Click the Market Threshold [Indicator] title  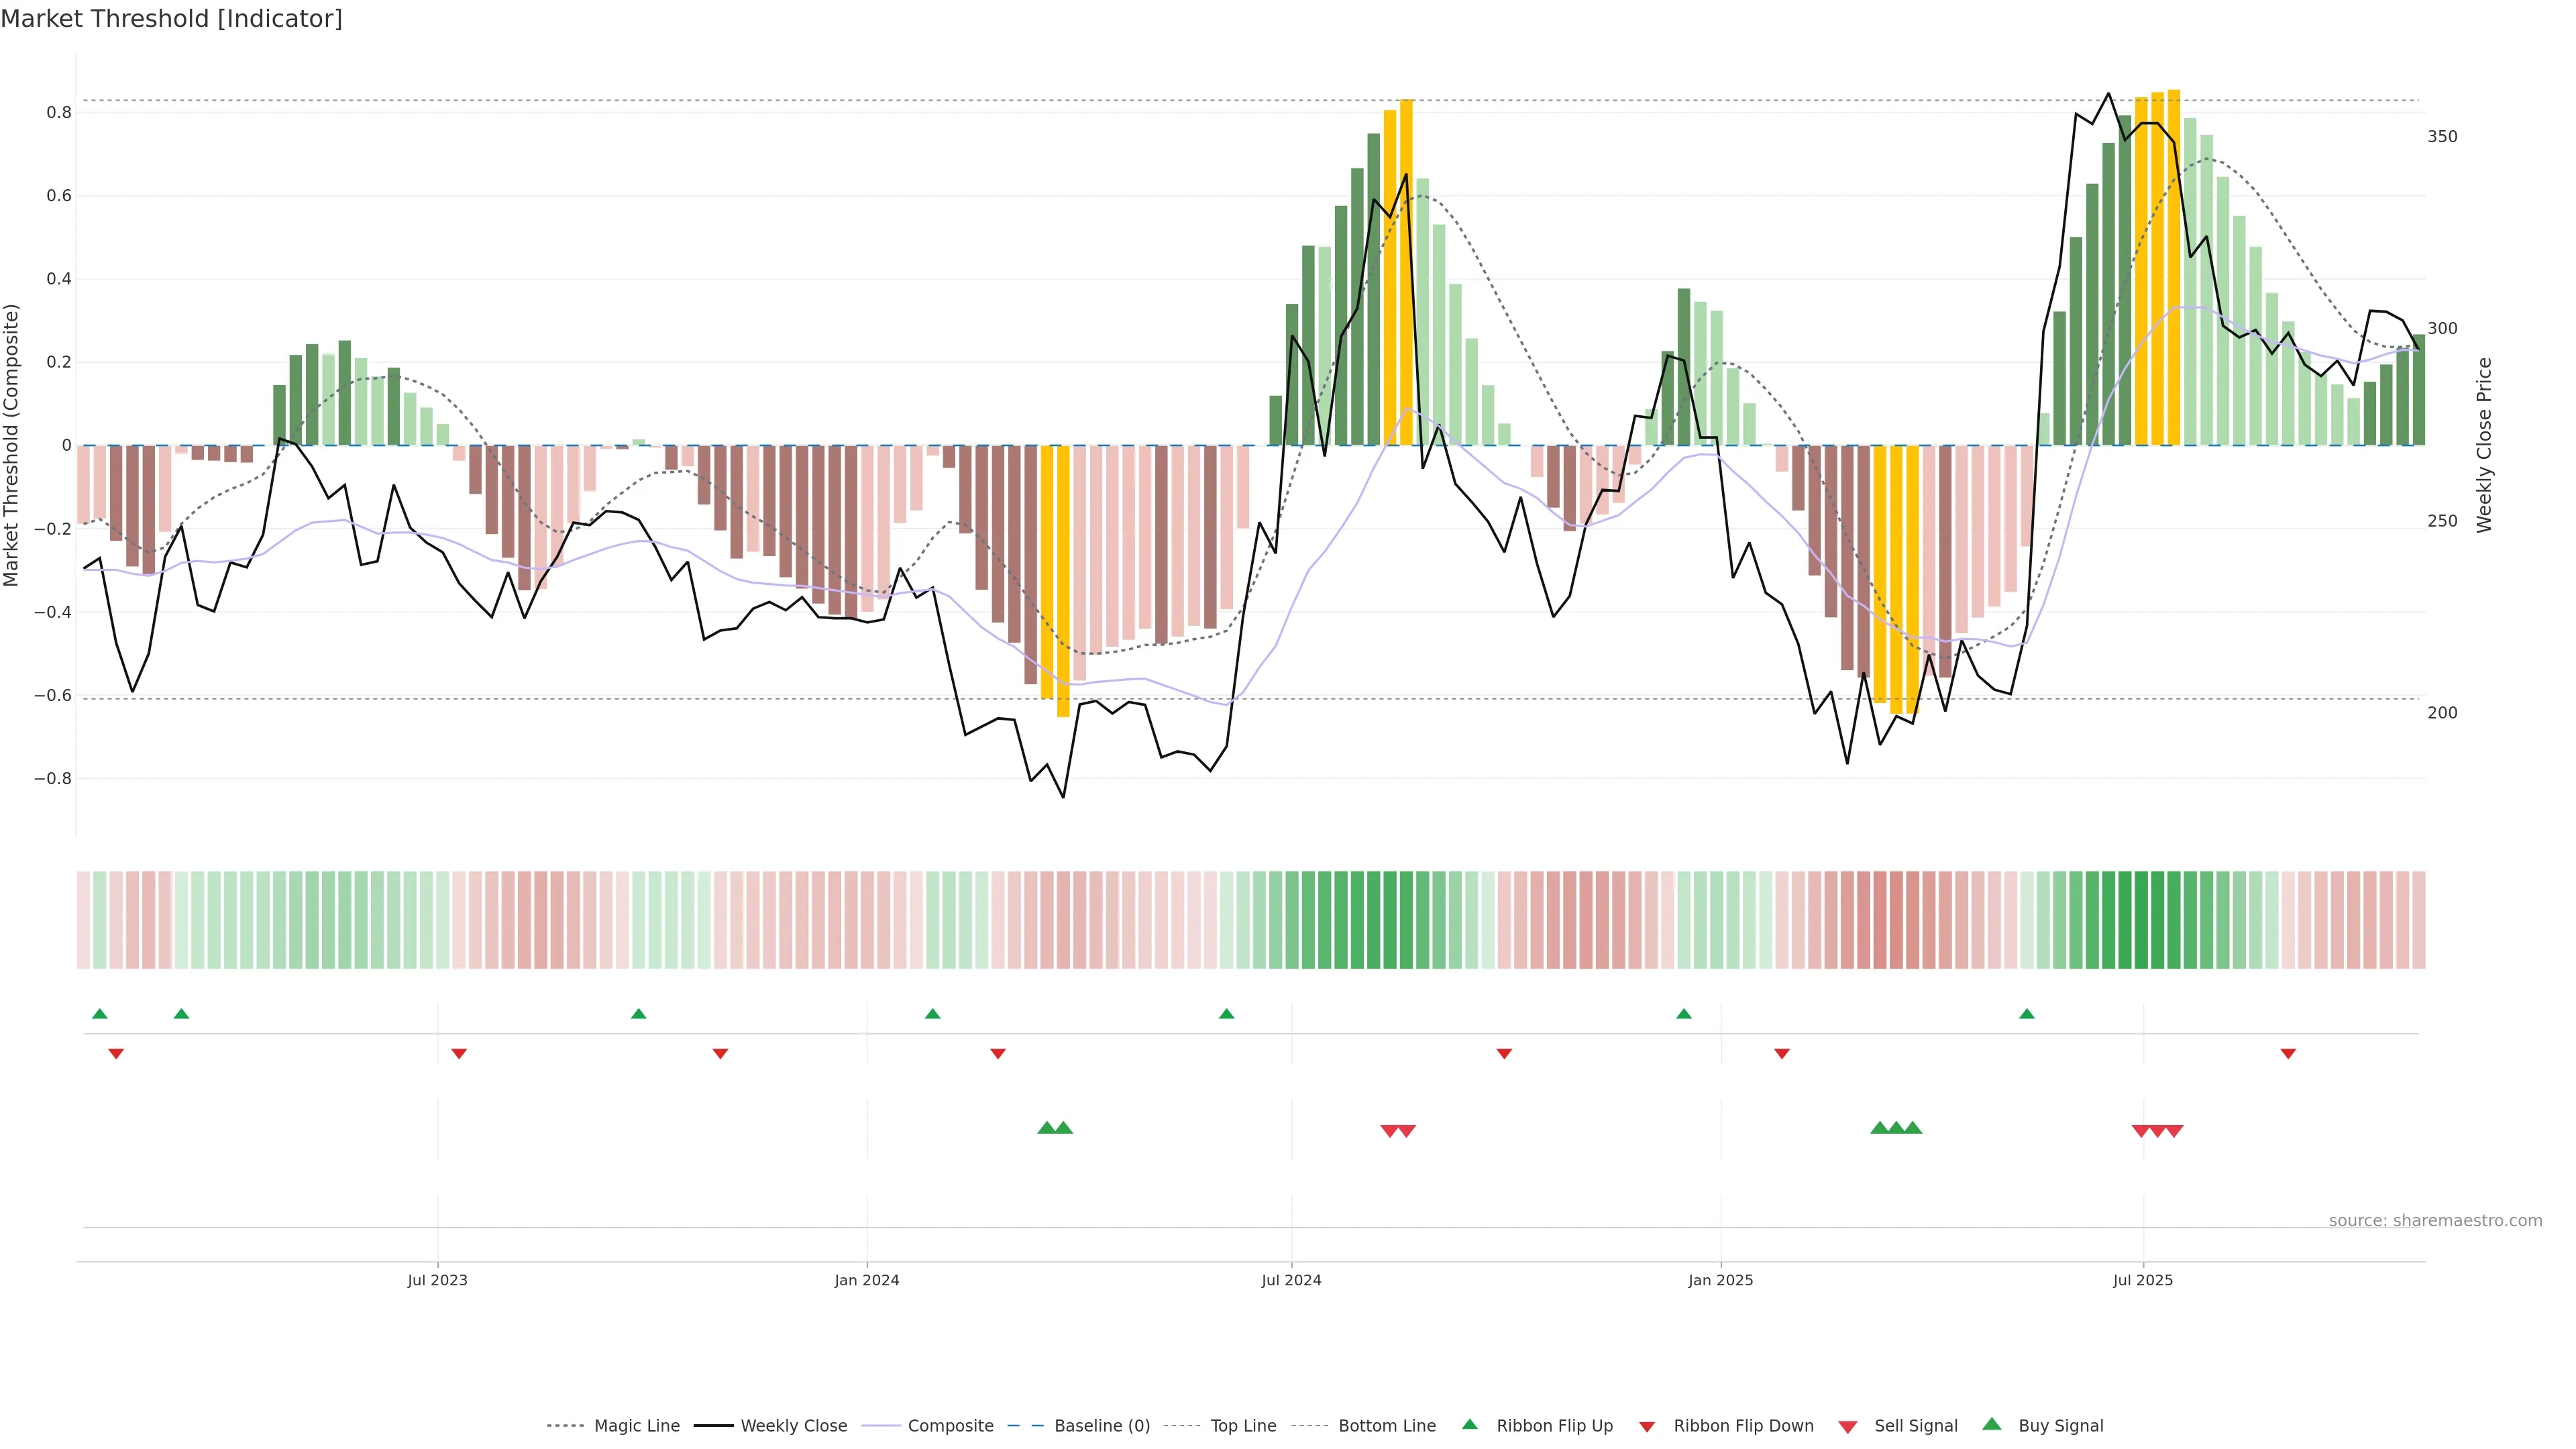point(171,18)
